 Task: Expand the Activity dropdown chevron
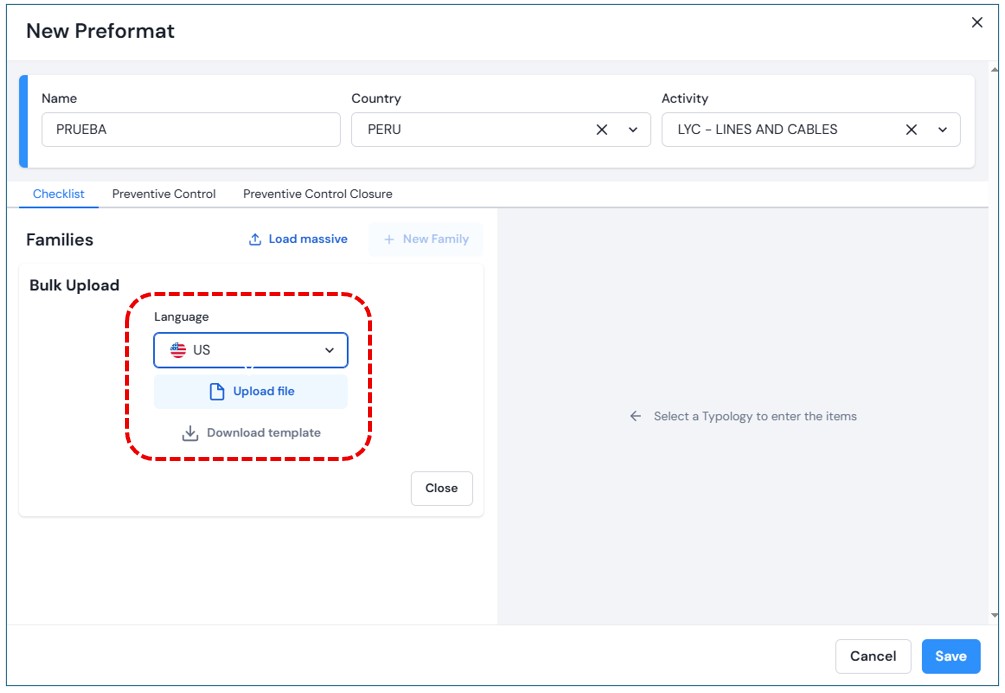(x=943, y=130)
